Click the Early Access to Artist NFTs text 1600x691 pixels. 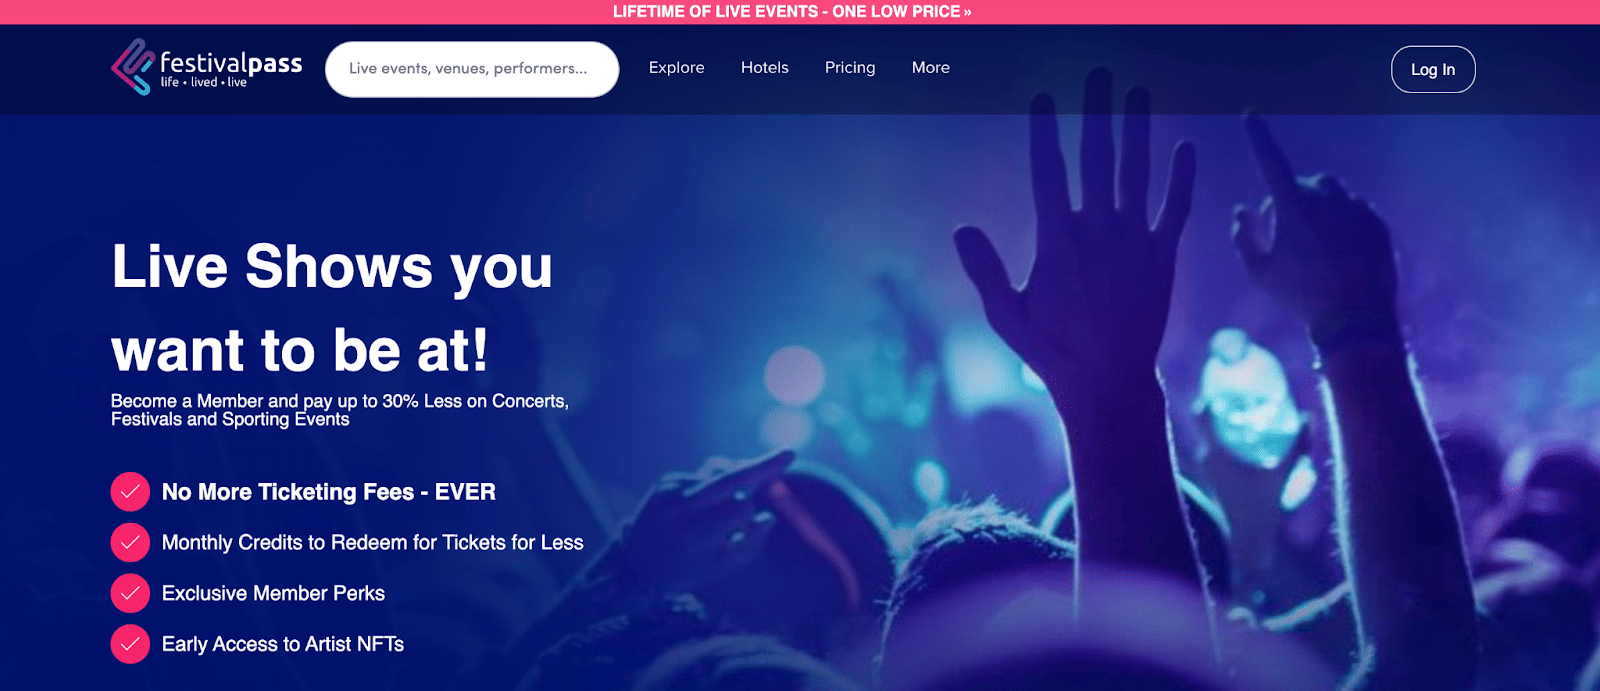(283, 645)
